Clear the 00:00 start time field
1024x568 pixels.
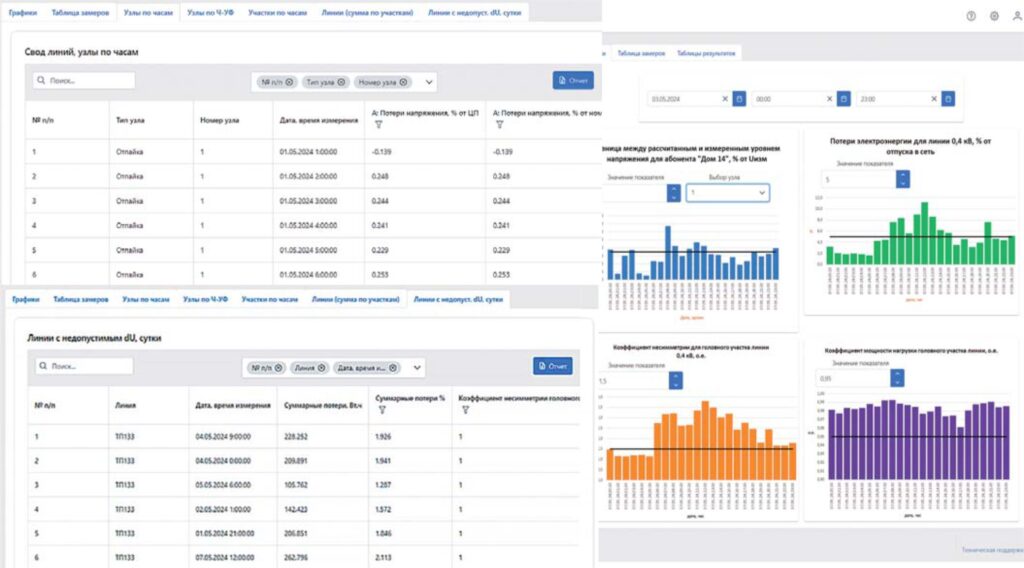point(829,99)
